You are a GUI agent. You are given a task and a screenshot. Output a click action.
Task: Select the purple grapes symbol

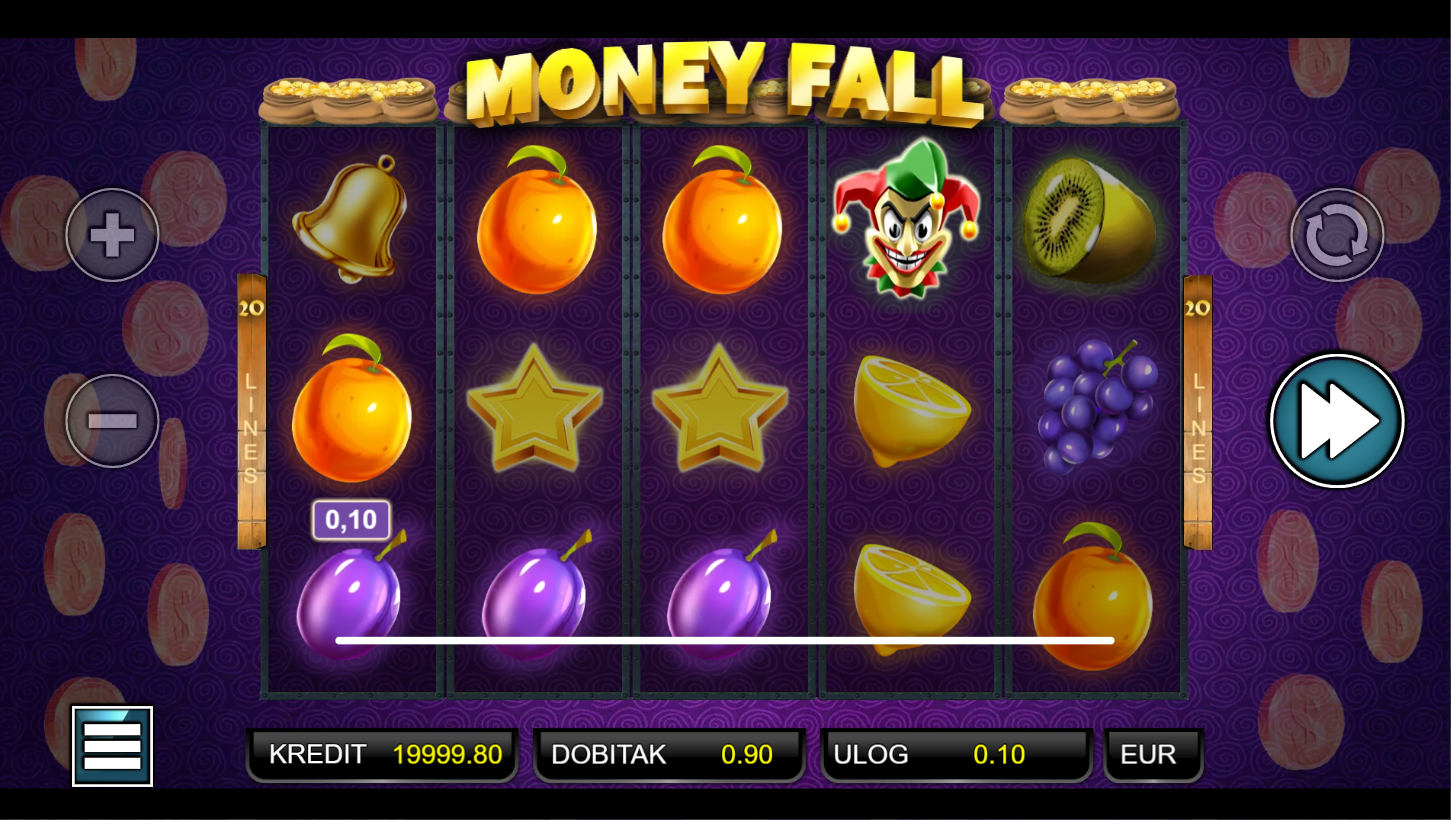(x=1098, y=405)
